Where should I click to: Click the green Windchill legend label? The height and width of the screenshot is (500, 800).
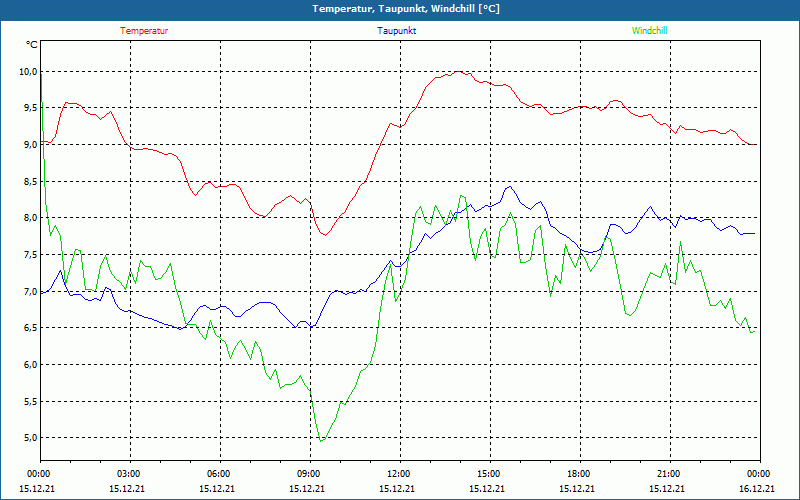(649, 31)
